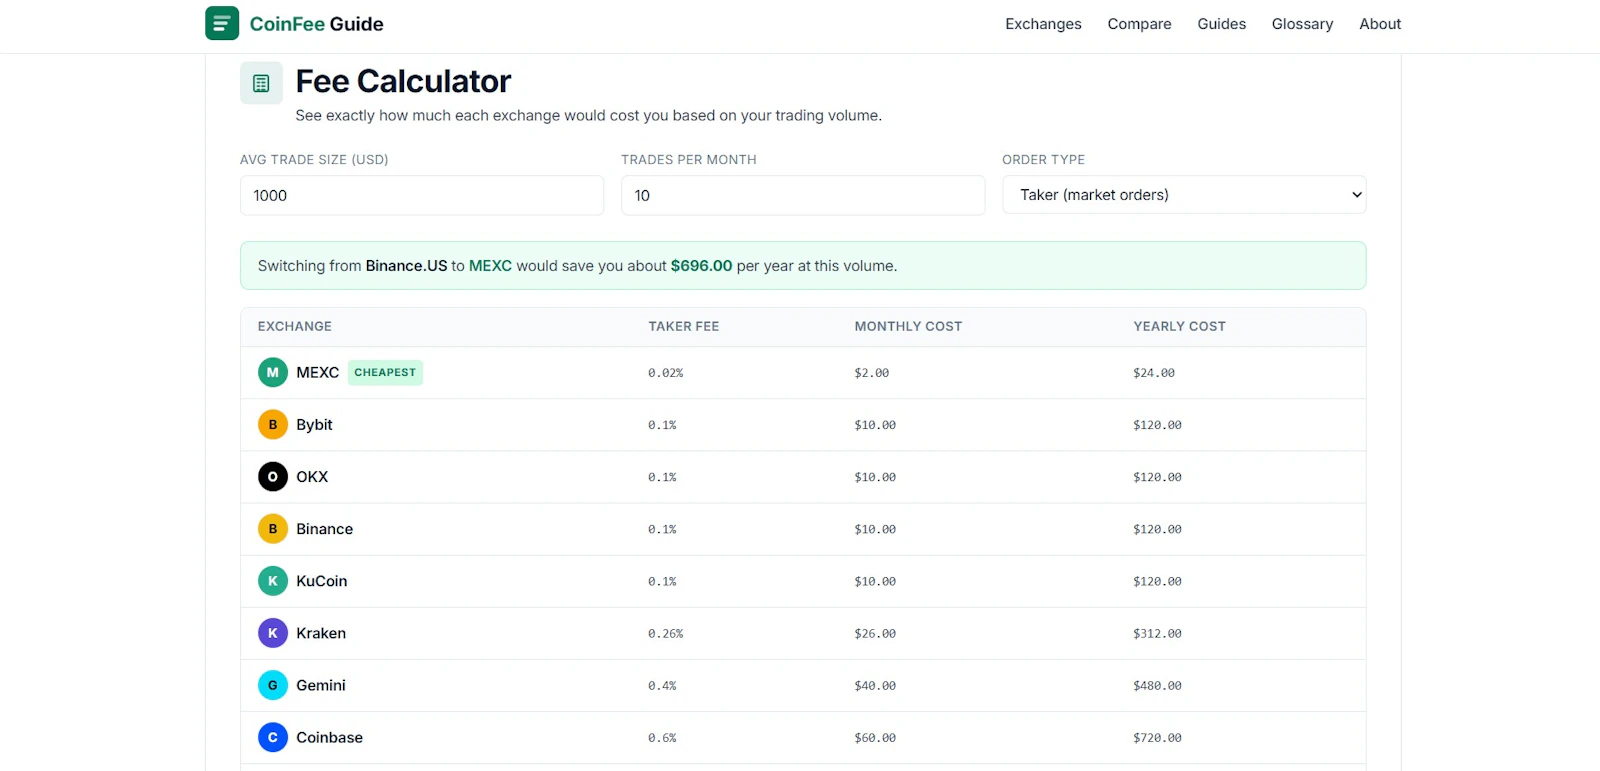Image resolution: width=1600 pixels, height=771 pixels.
Task: Click the CoinFee Guide logo icon
Action: (x=222, y=23)
